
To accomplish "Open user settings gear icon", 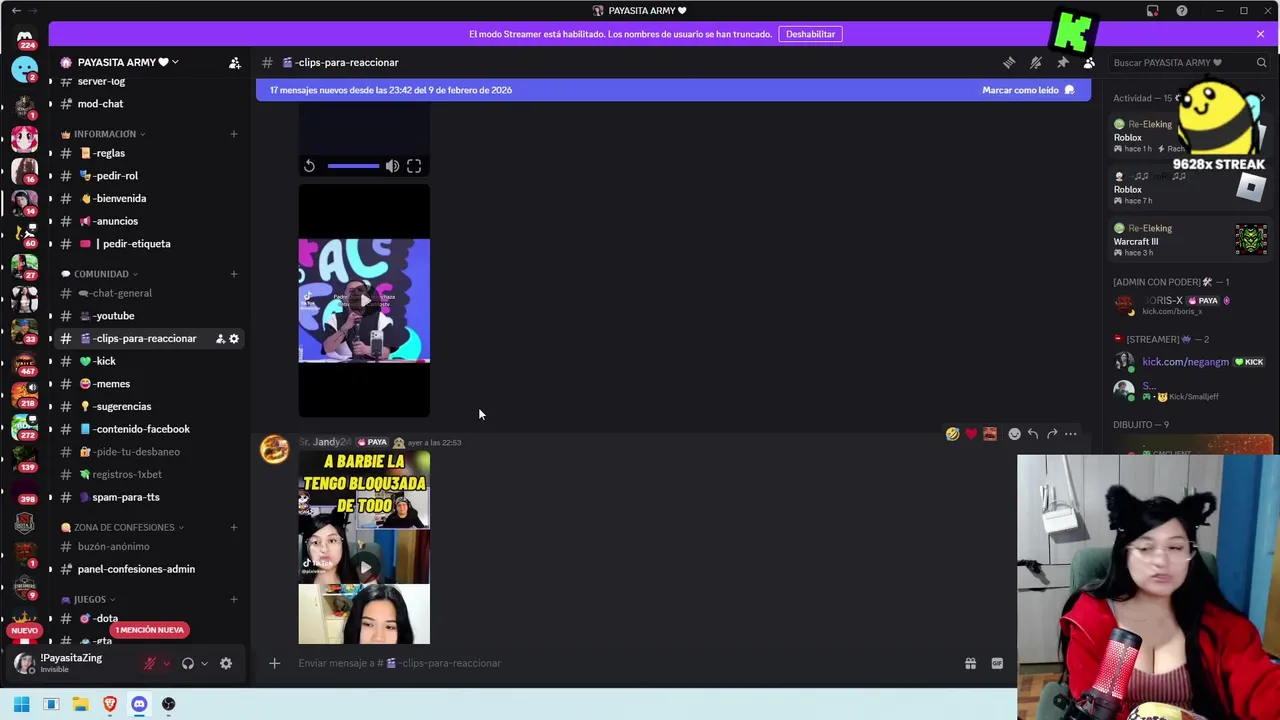I will (x=226, y=663).
